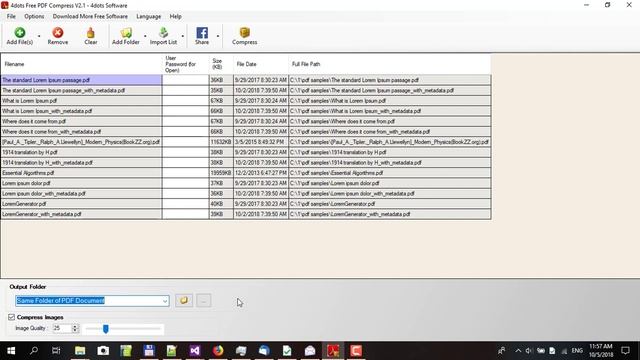Click the Size (KB) column header
640x360 pixels.
click(x=221, y=64)
